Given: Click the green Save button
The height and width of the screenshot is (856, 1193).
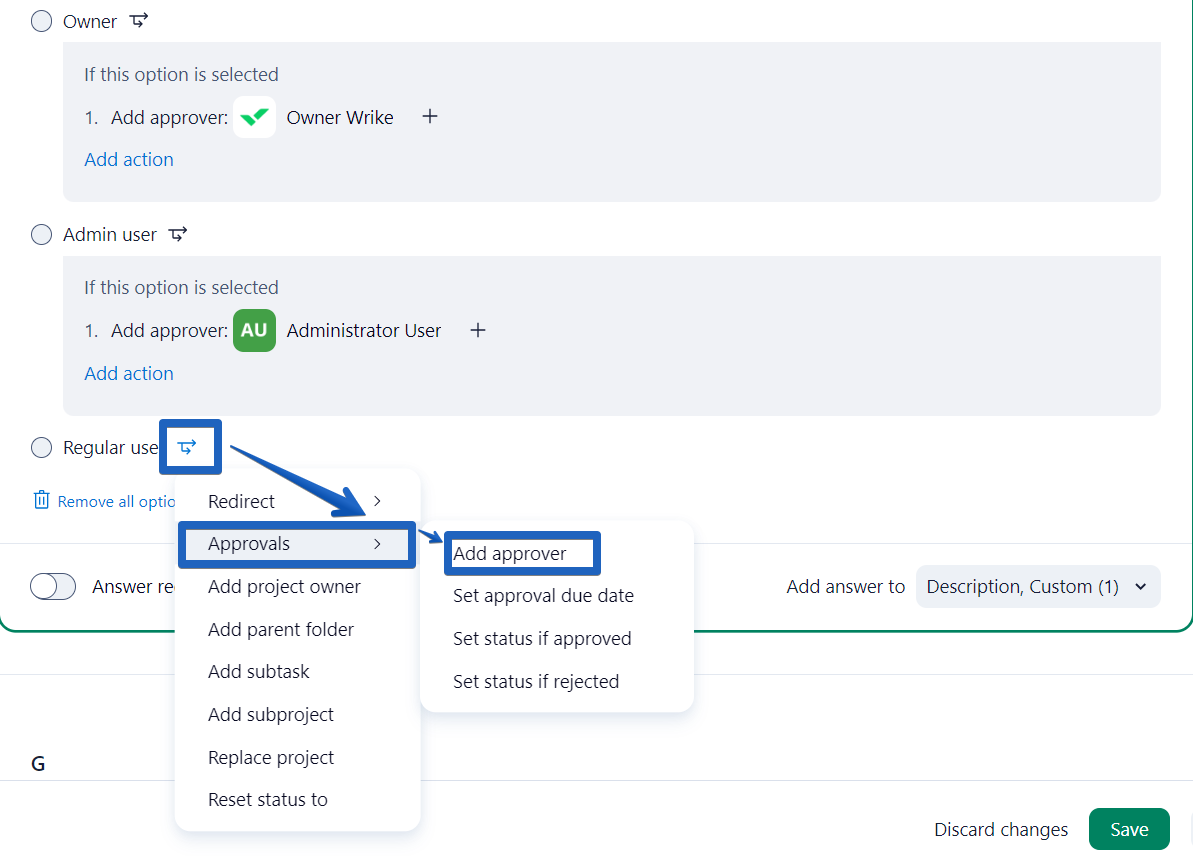Looking at the screenshot, I should pyautogui.click(x=1128, y=829).
